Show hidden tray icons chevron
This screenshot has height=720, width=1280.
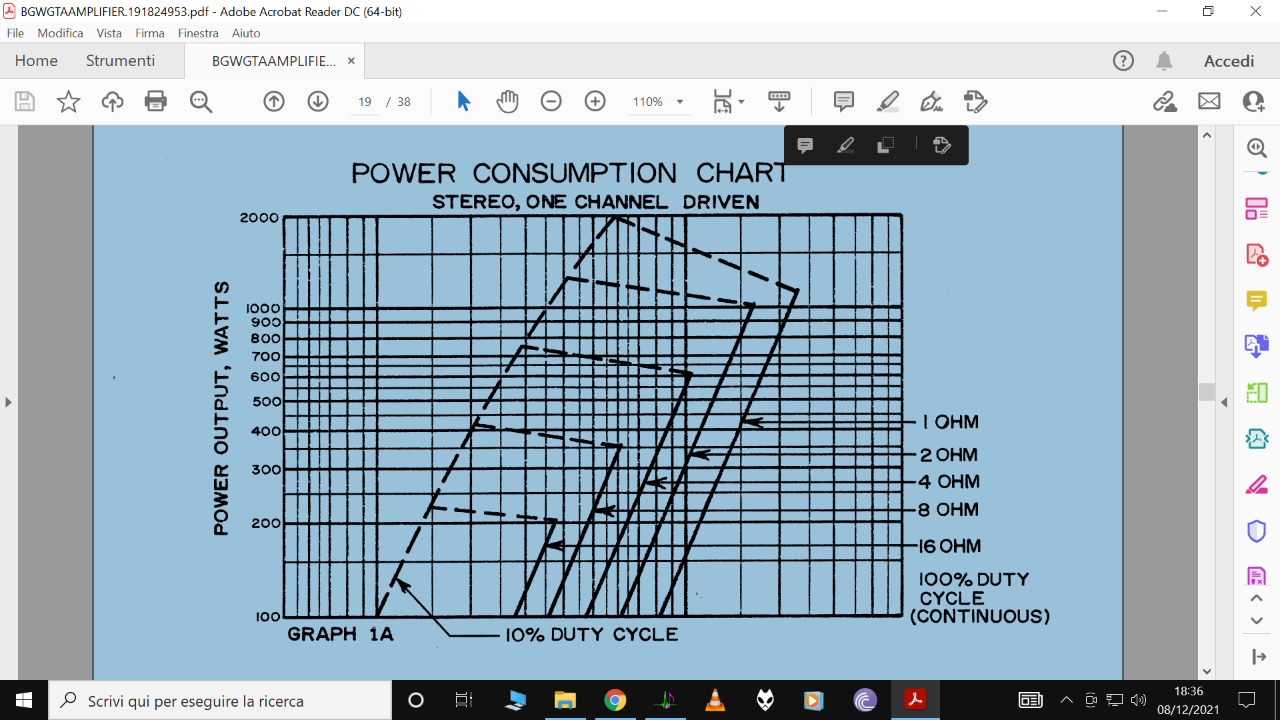pos(1067,700)
